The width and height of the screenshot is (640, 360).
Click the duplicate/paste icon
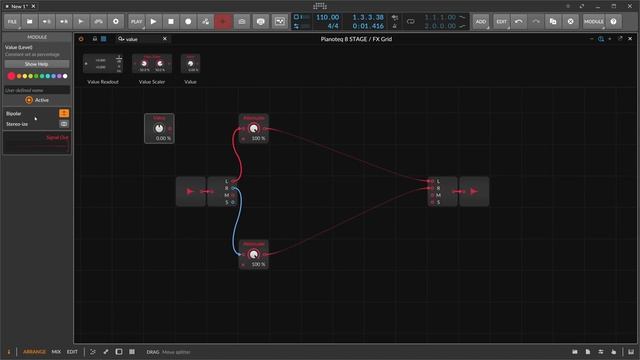pos(553,22)
